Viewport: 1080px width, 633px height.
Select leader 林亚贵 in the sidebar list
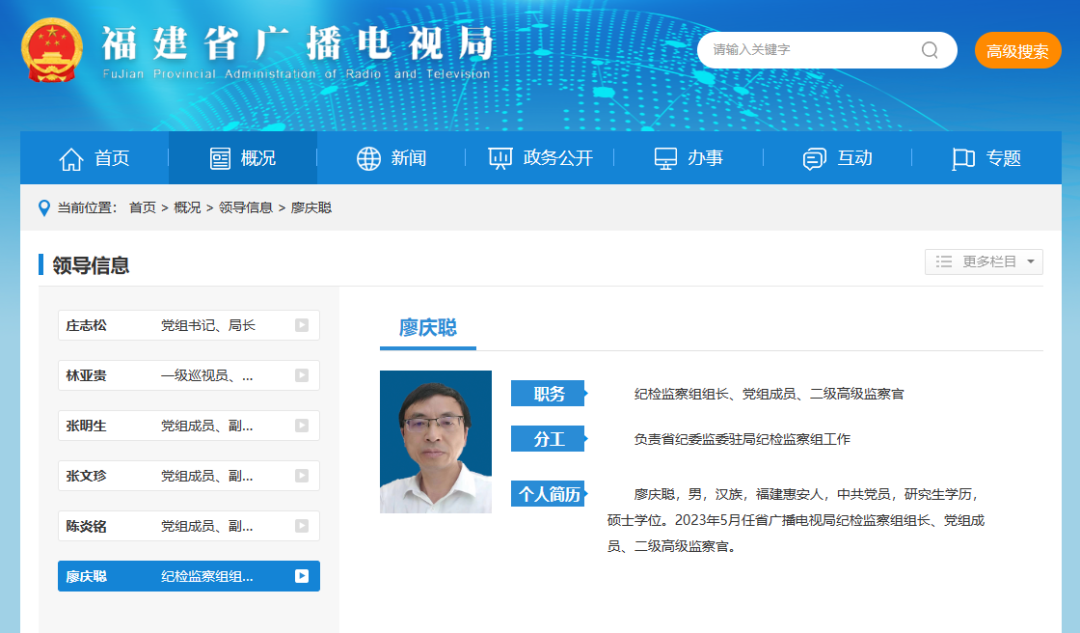point(189,375)
